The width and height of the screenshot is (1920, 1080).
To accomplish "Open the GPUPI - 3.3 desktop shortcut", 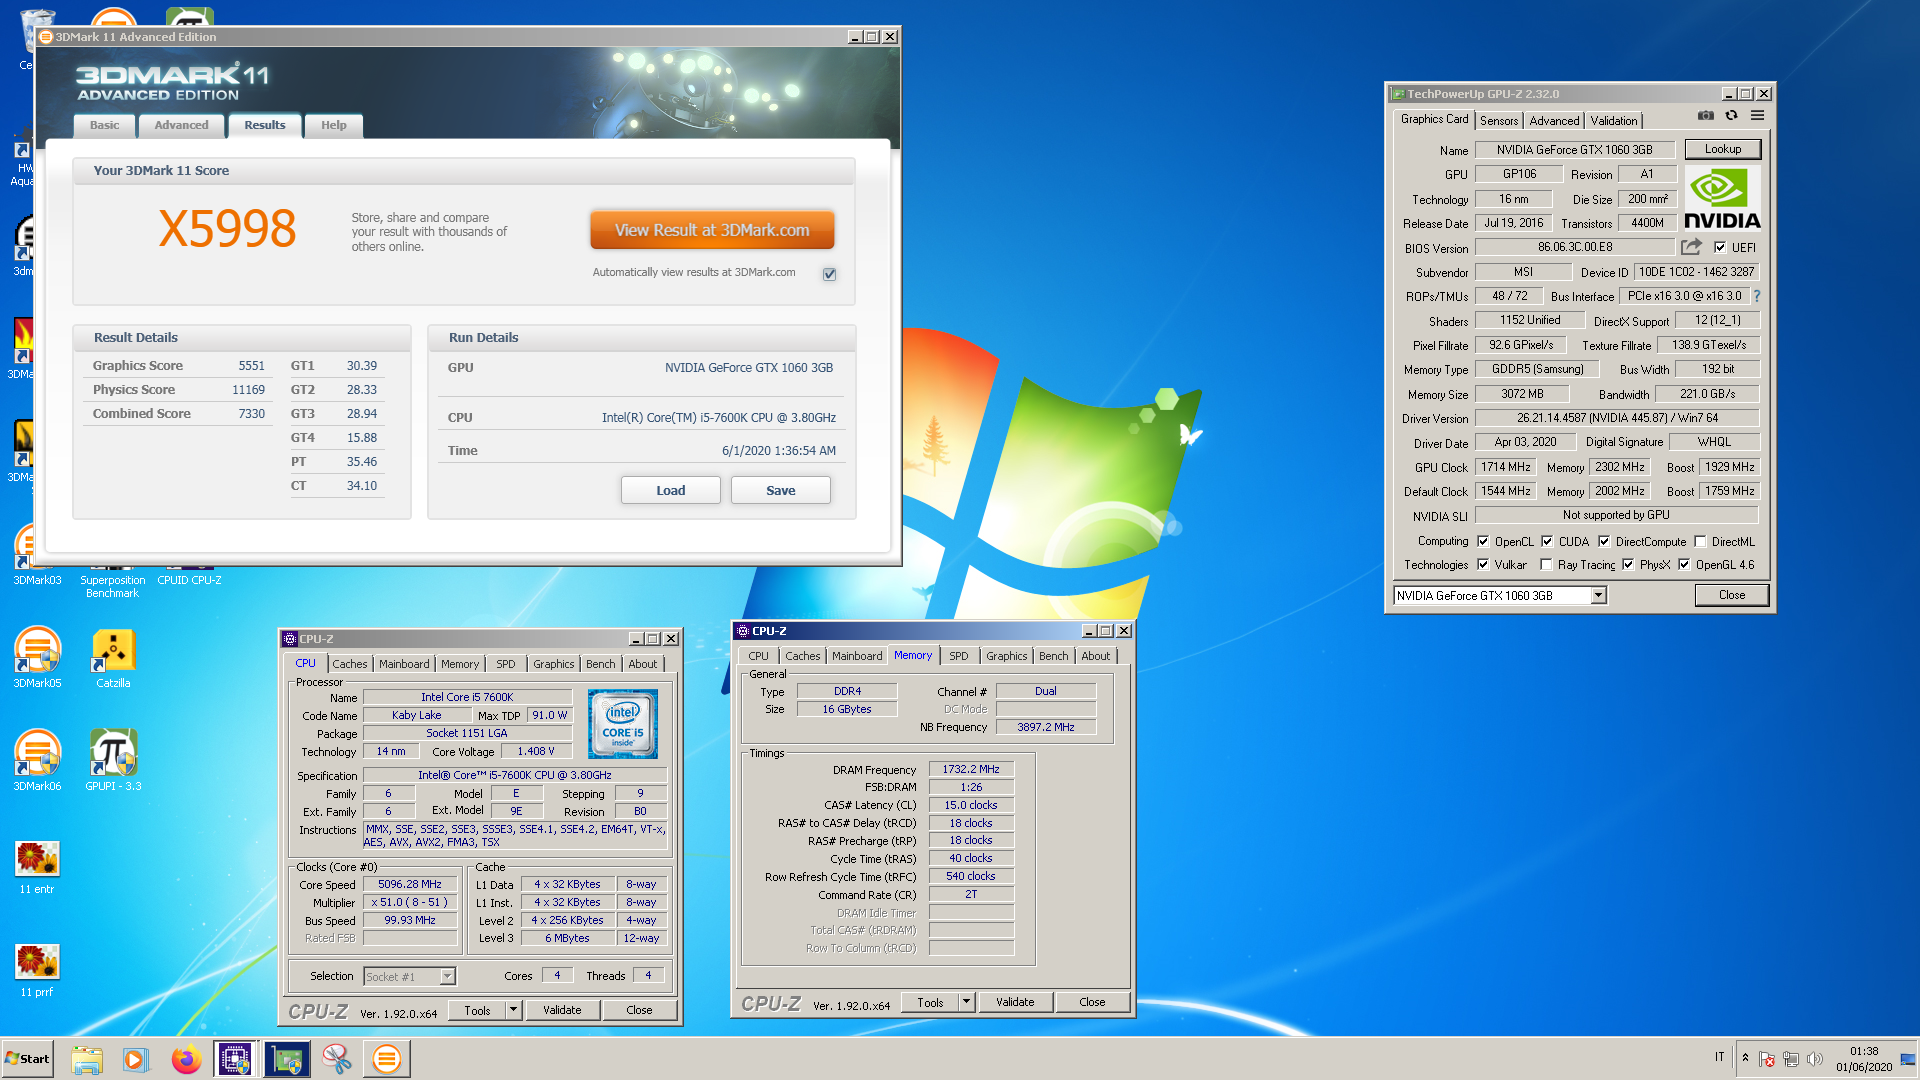I will click(x=113, y=760).
